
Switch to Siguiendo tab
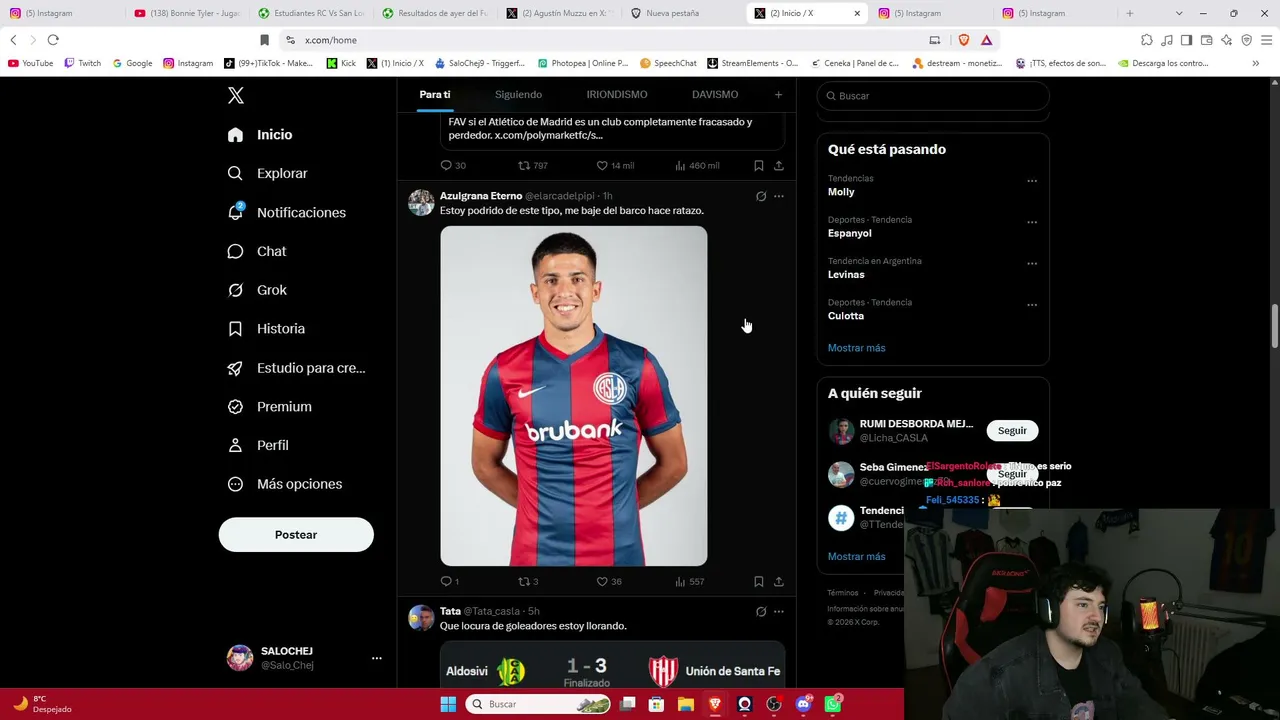click(x=518, y=95)
